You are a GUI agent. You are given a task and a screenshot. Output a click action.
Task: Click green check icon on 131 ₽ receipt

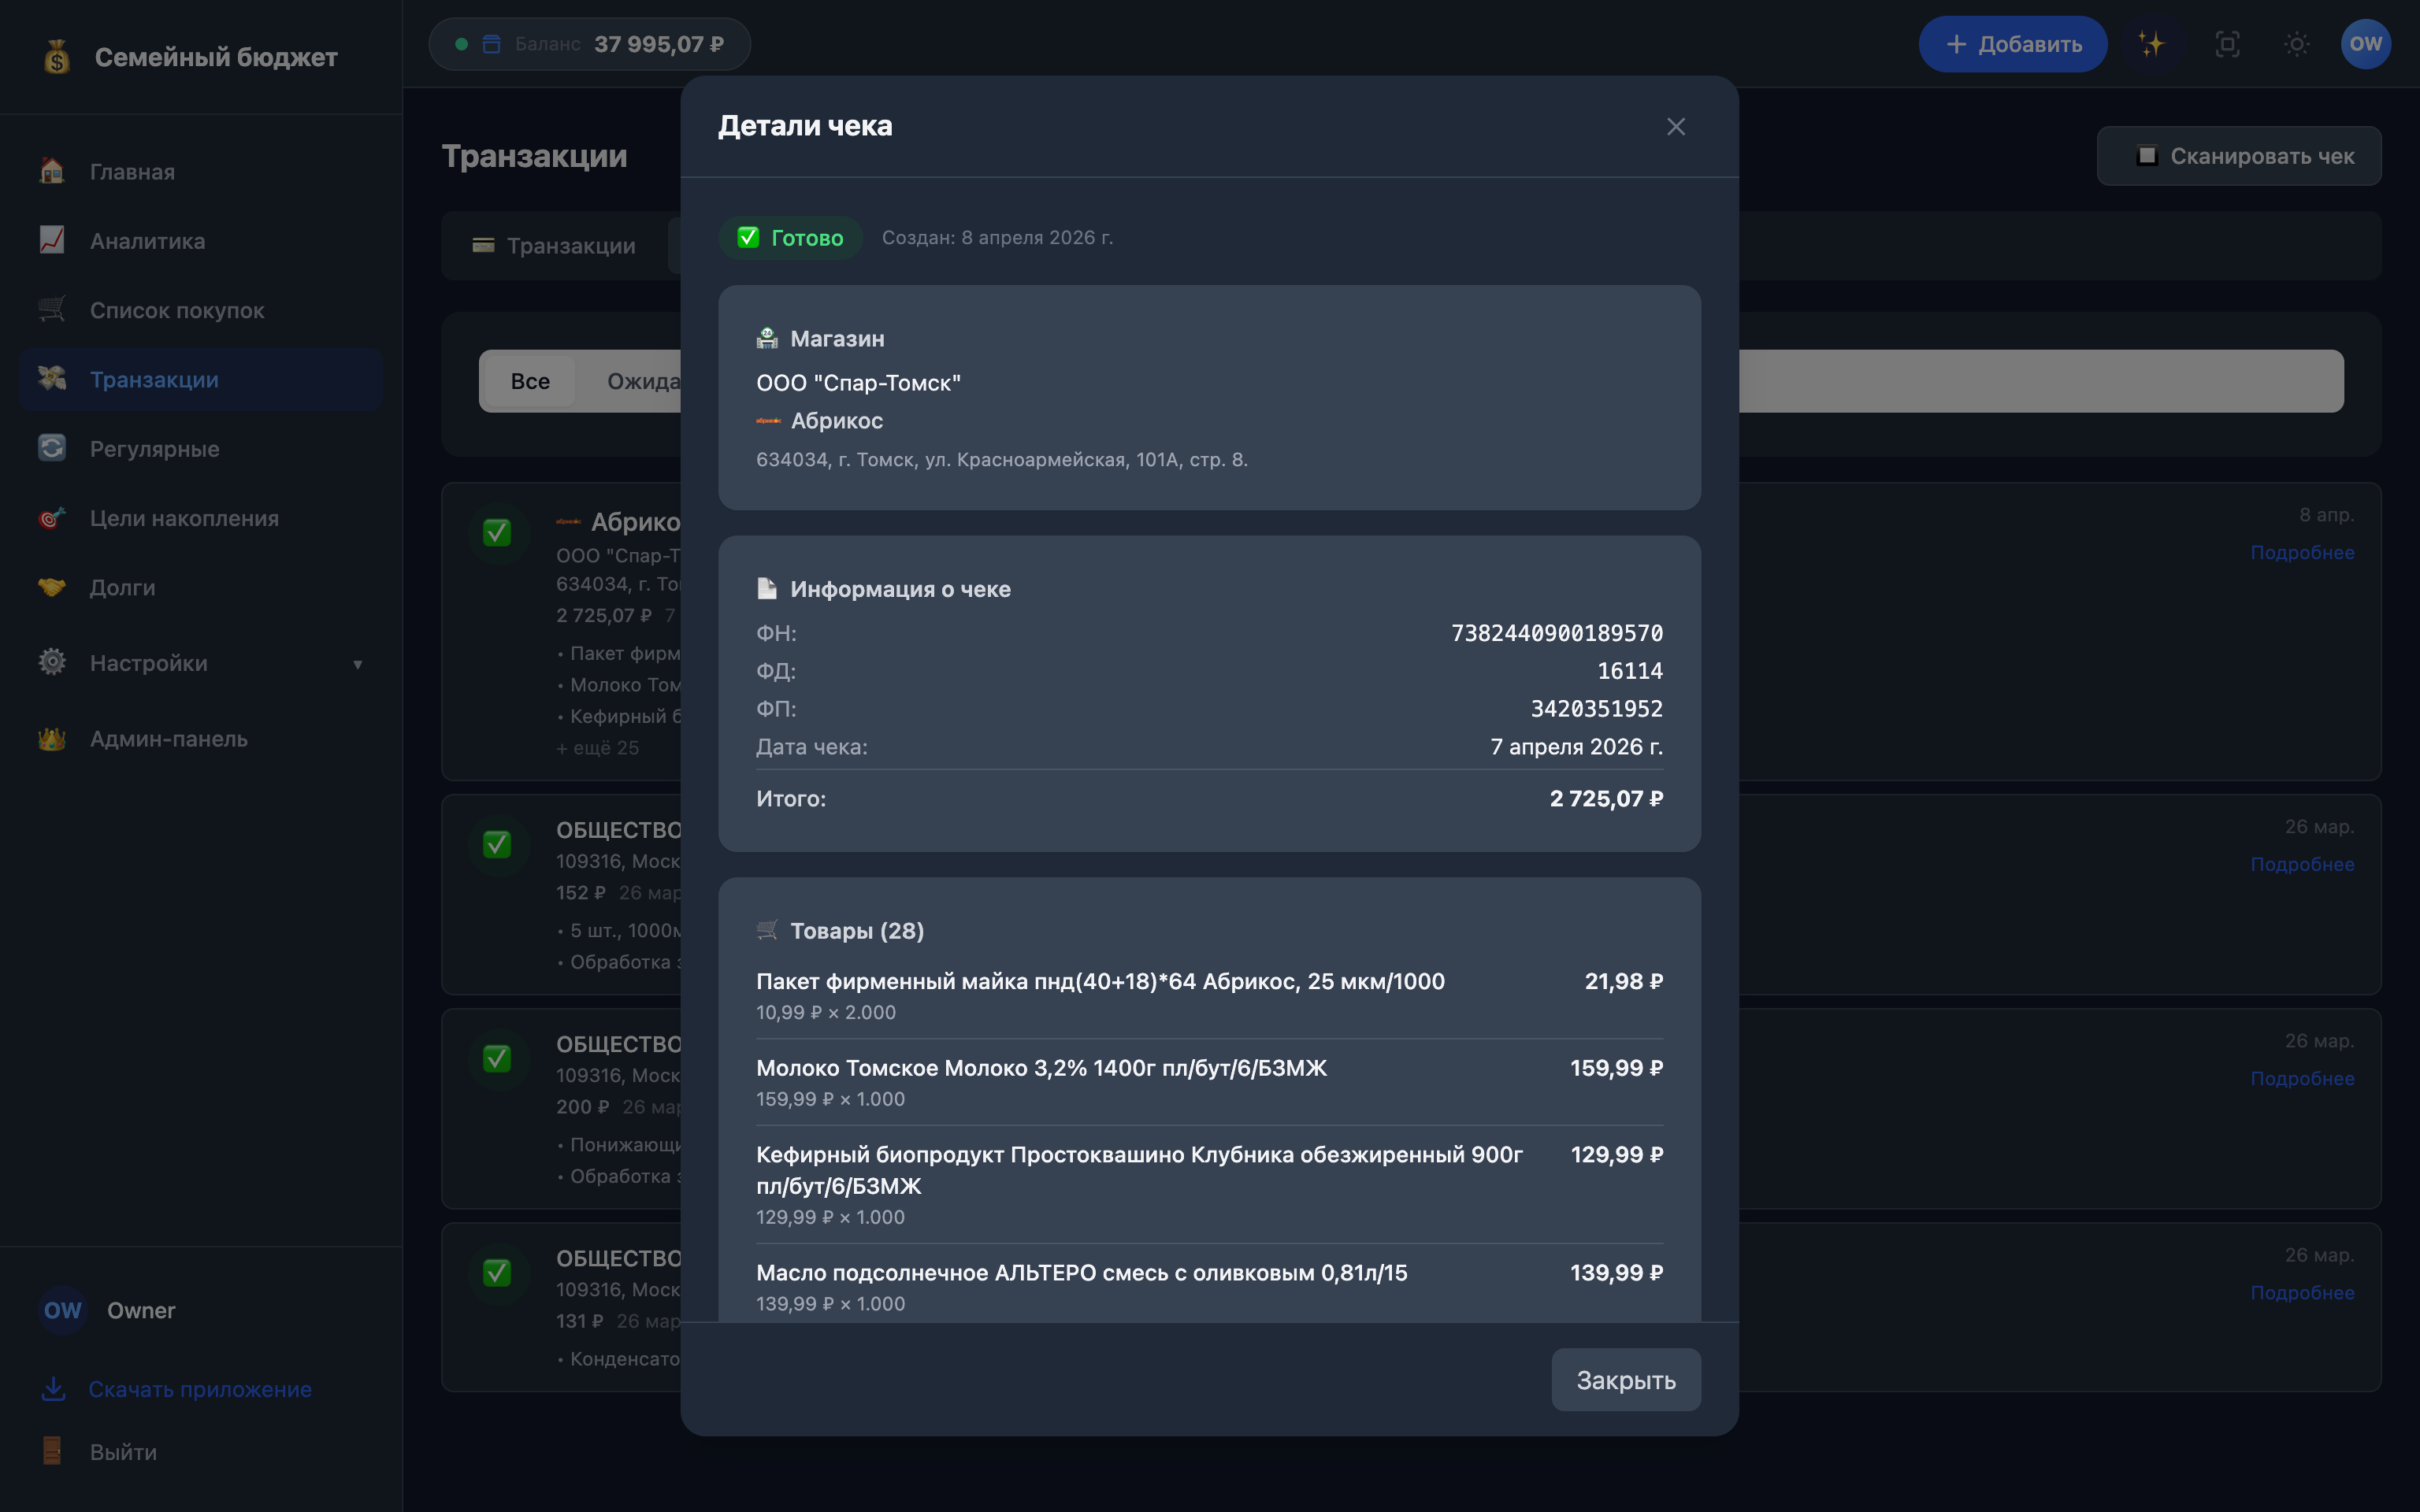[497, 1272]
